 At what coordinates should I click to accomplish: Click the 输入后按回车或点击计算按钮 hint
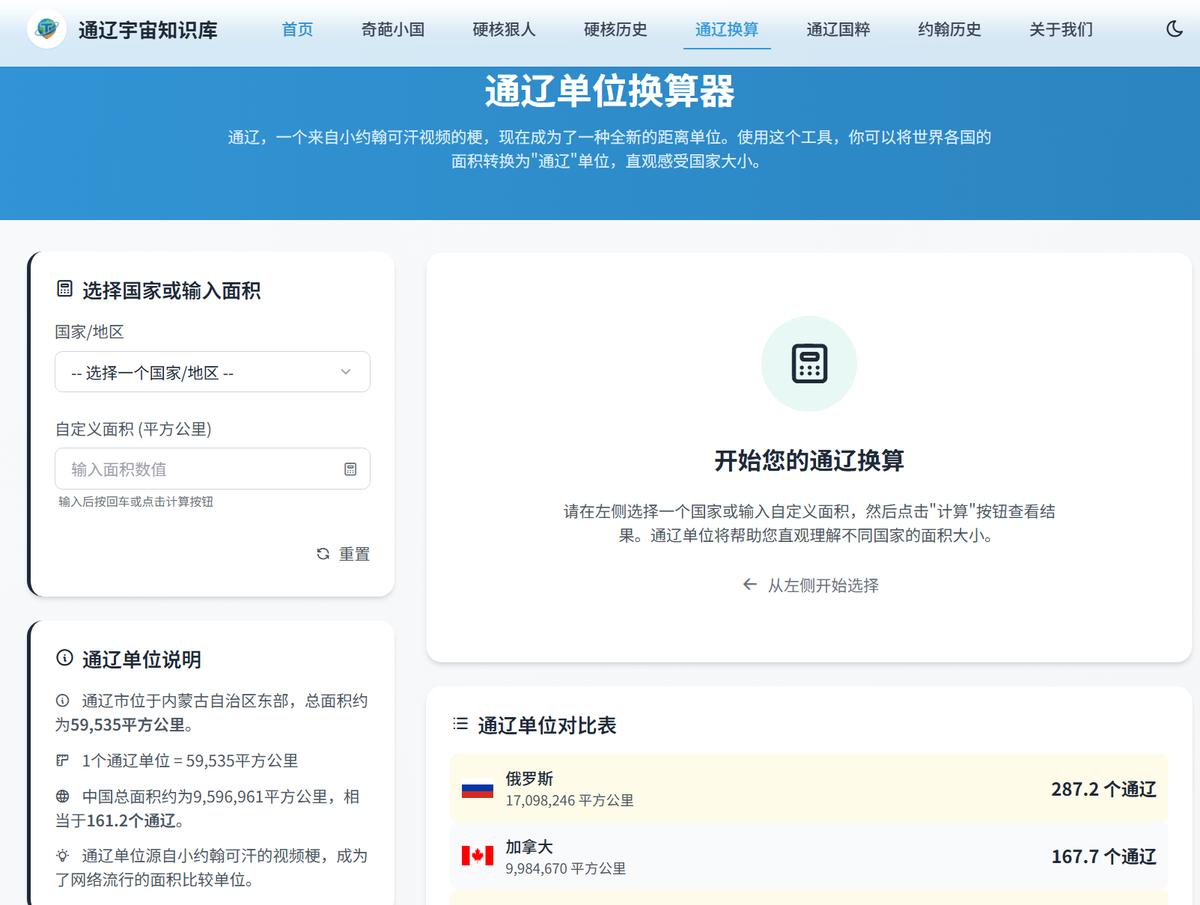click(136, 501)
